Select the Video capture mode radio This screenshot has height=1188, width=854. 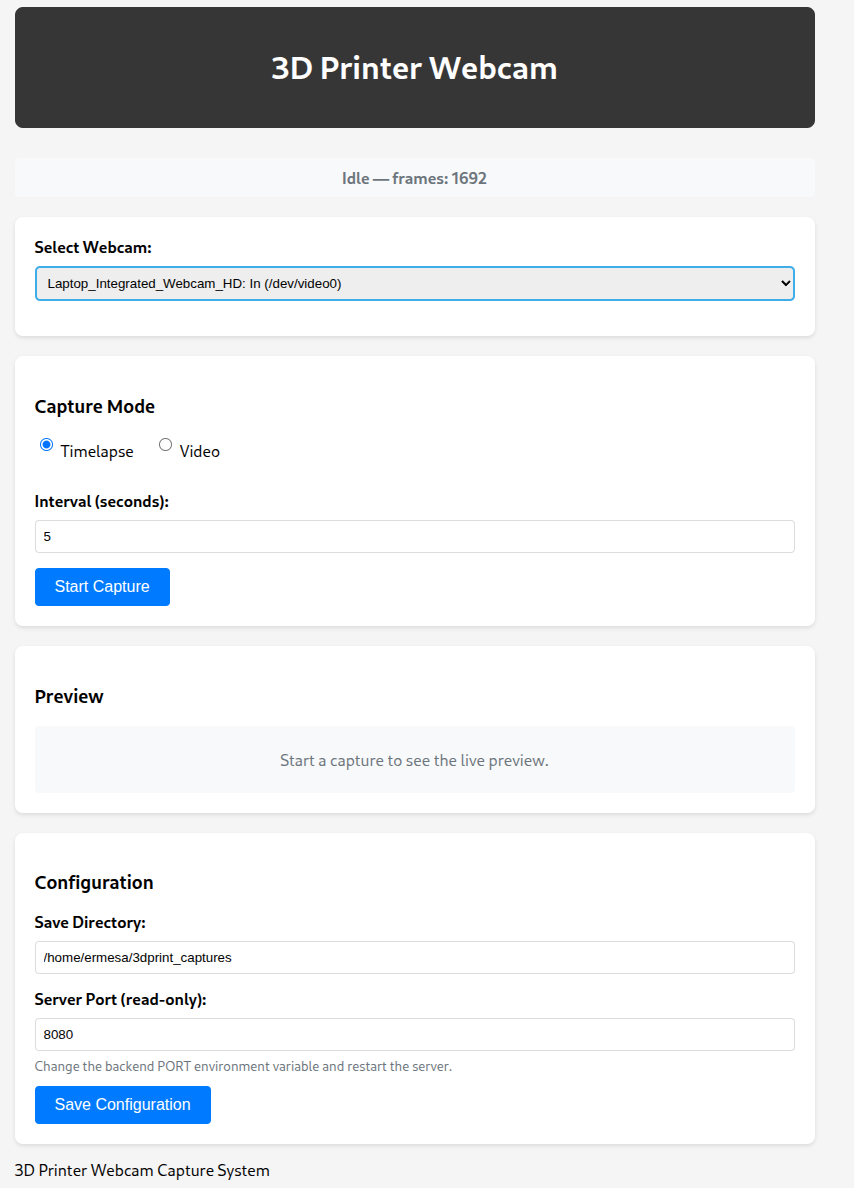(165, 445)
